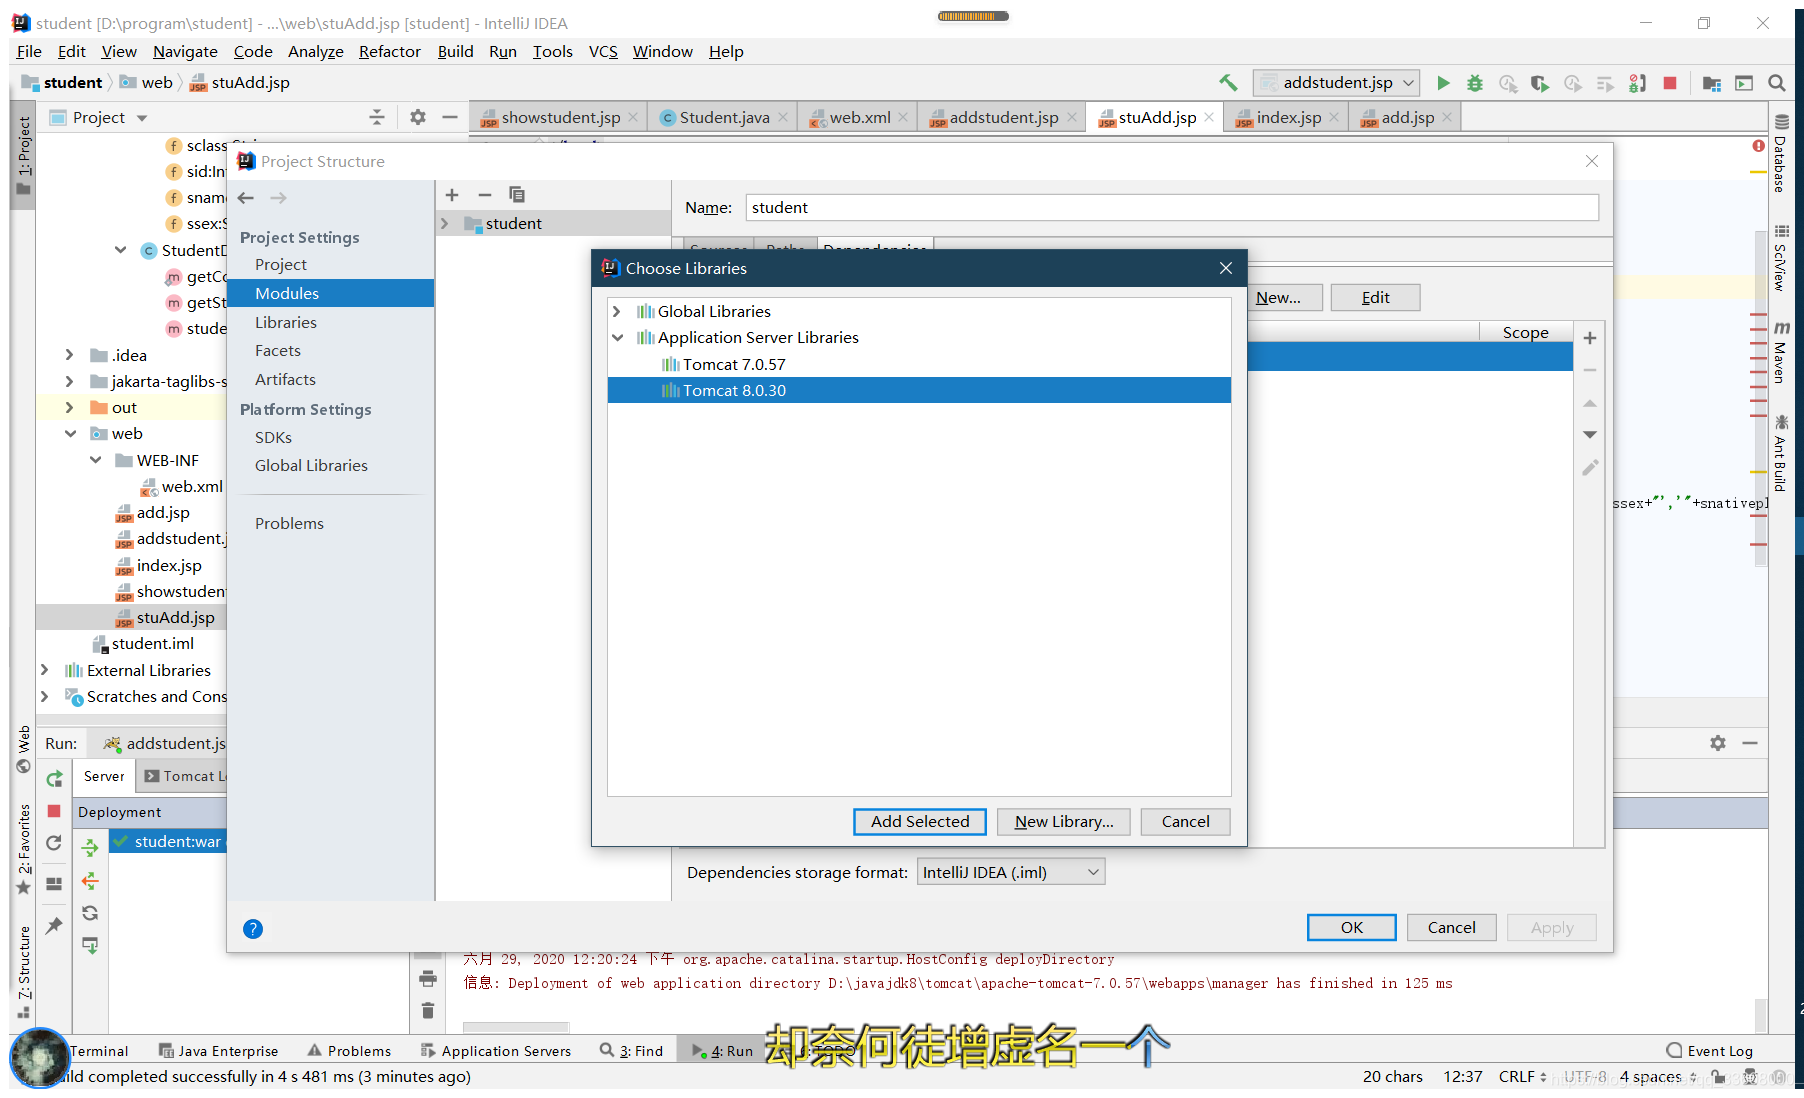Screen dimensions: 1804x1098
Task: Click Cancel in Choose Libraries dialog
Action: click(x=1185, y=822)
